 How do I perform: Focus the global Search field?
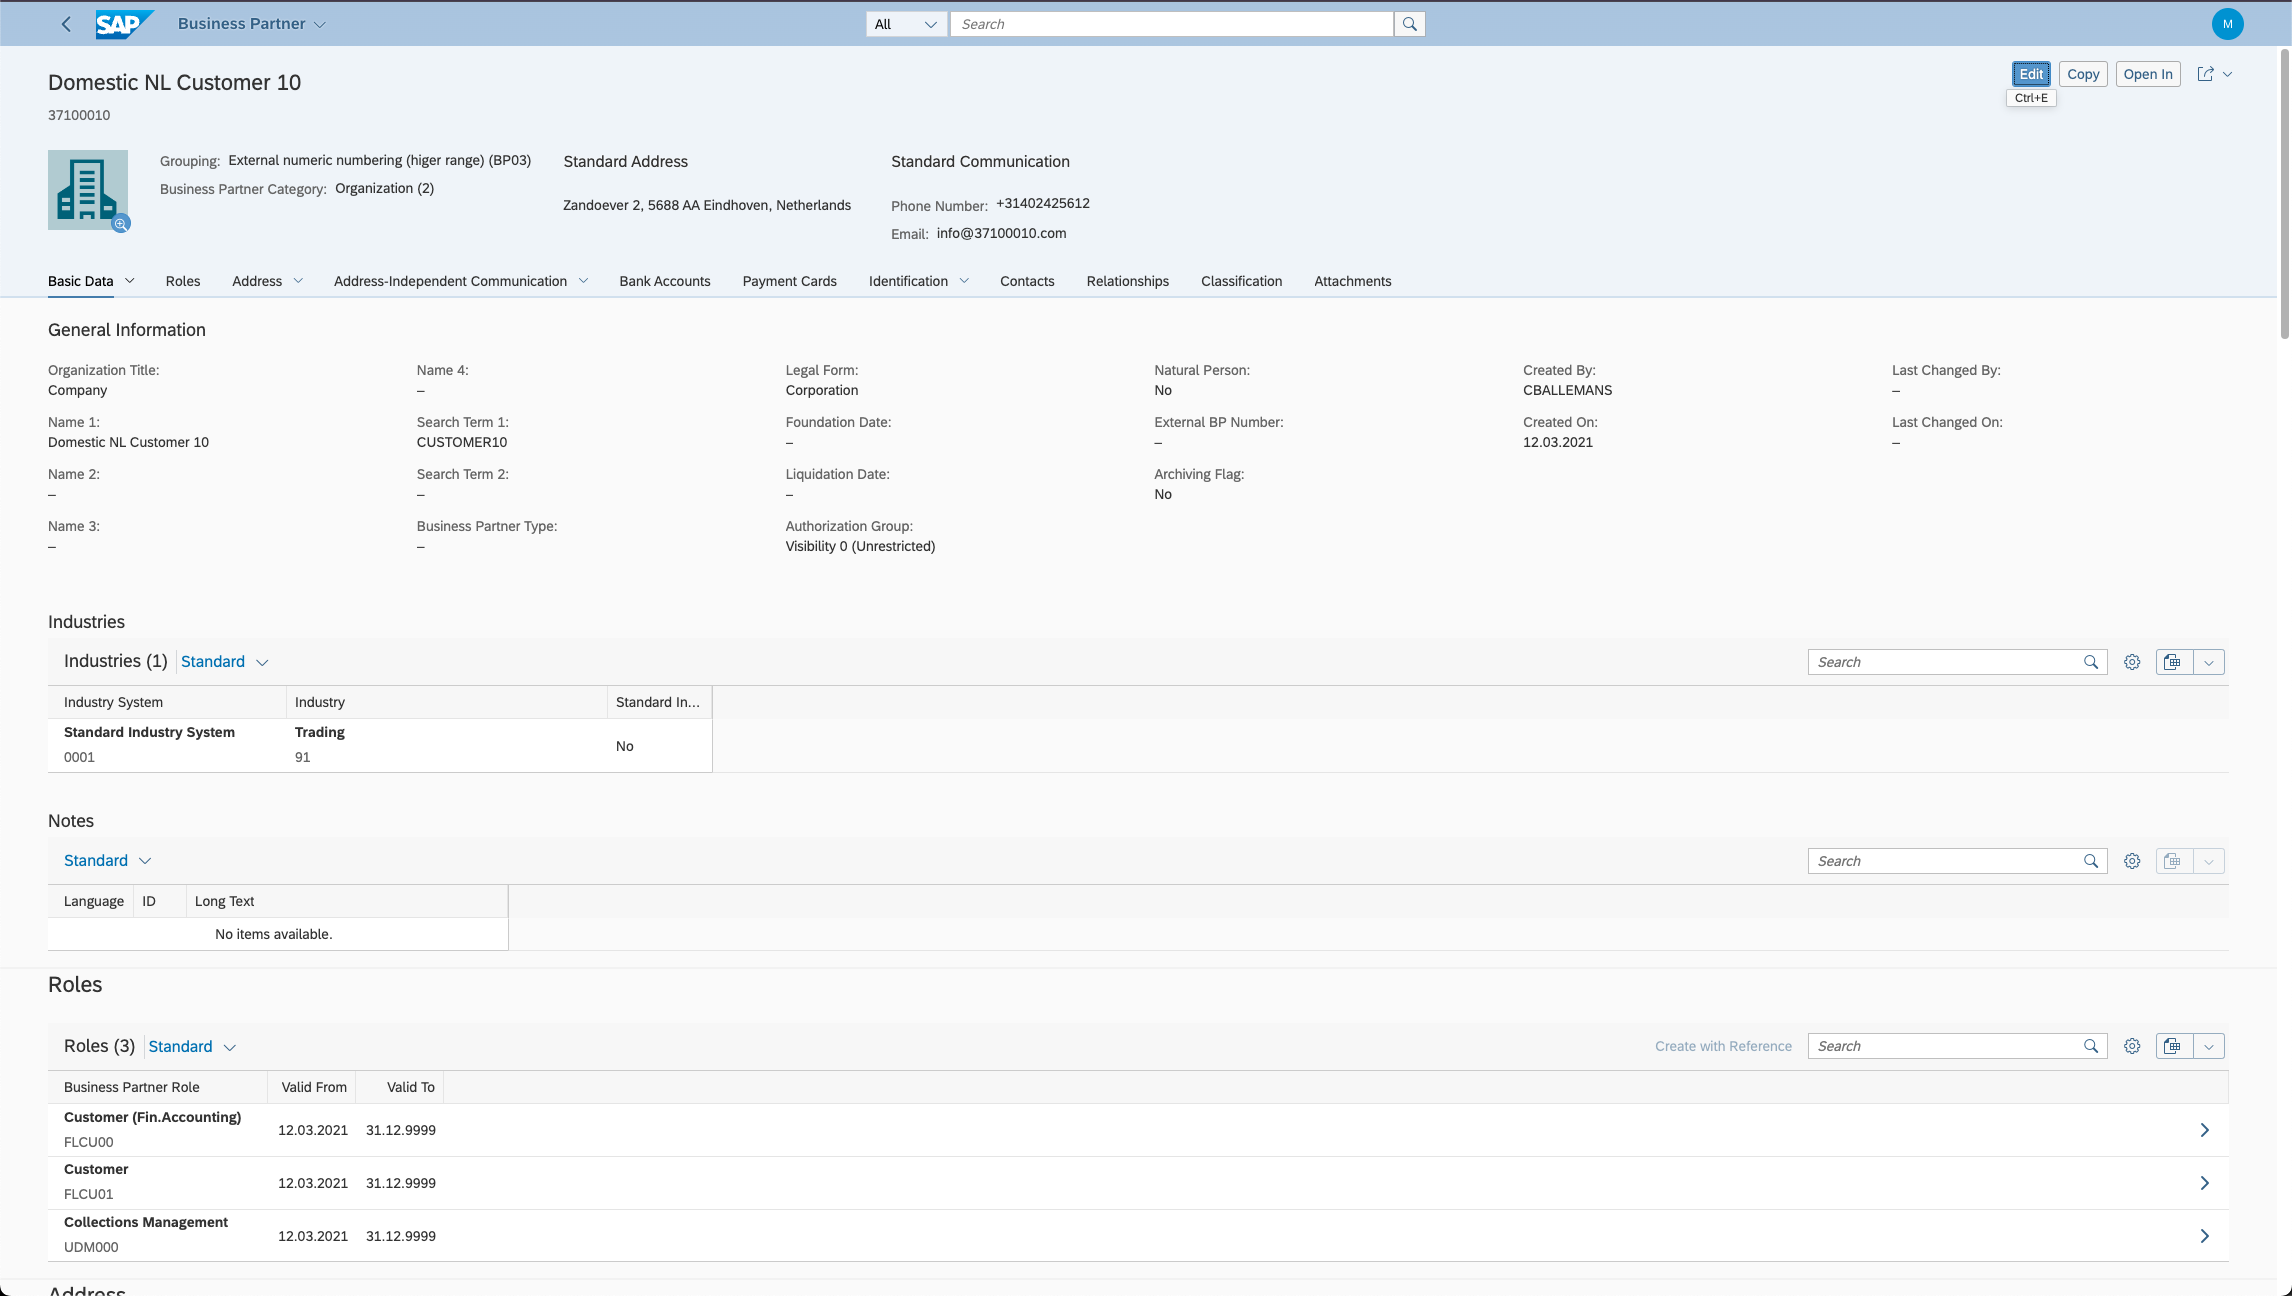point(1171,24)
